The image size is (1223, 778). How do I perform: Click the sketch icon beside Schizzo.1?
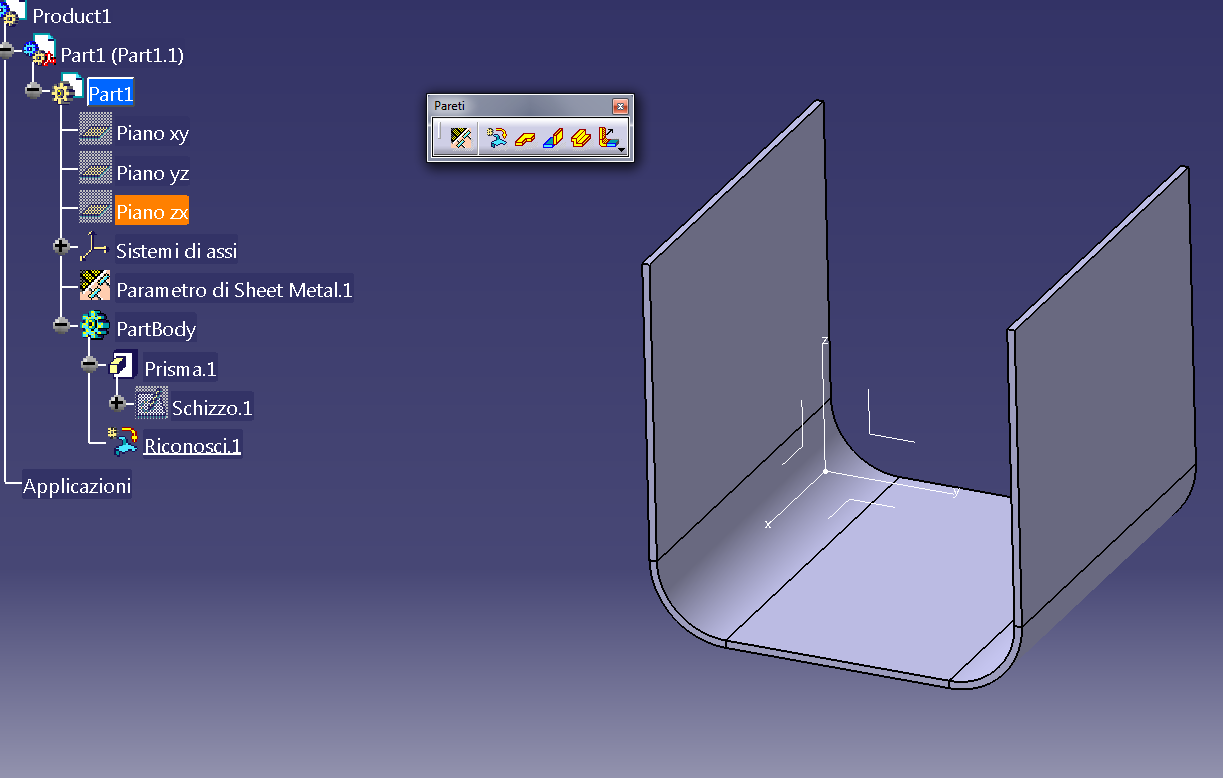point(150,403)
